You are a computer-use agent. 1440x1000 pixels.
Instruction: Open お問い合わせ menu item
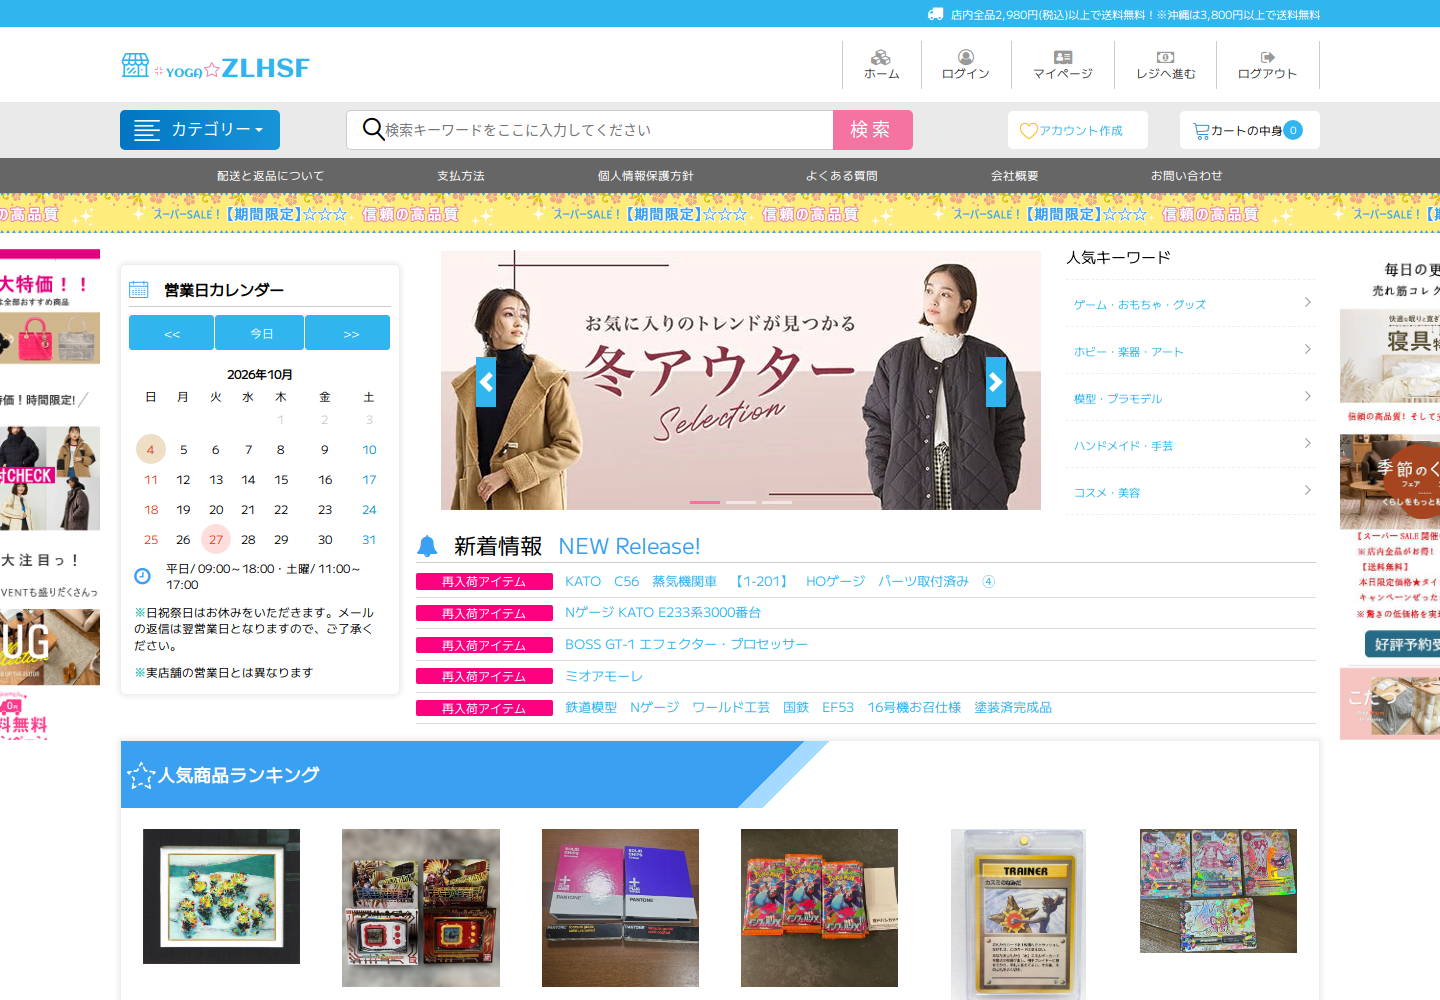pos(1187,176)
